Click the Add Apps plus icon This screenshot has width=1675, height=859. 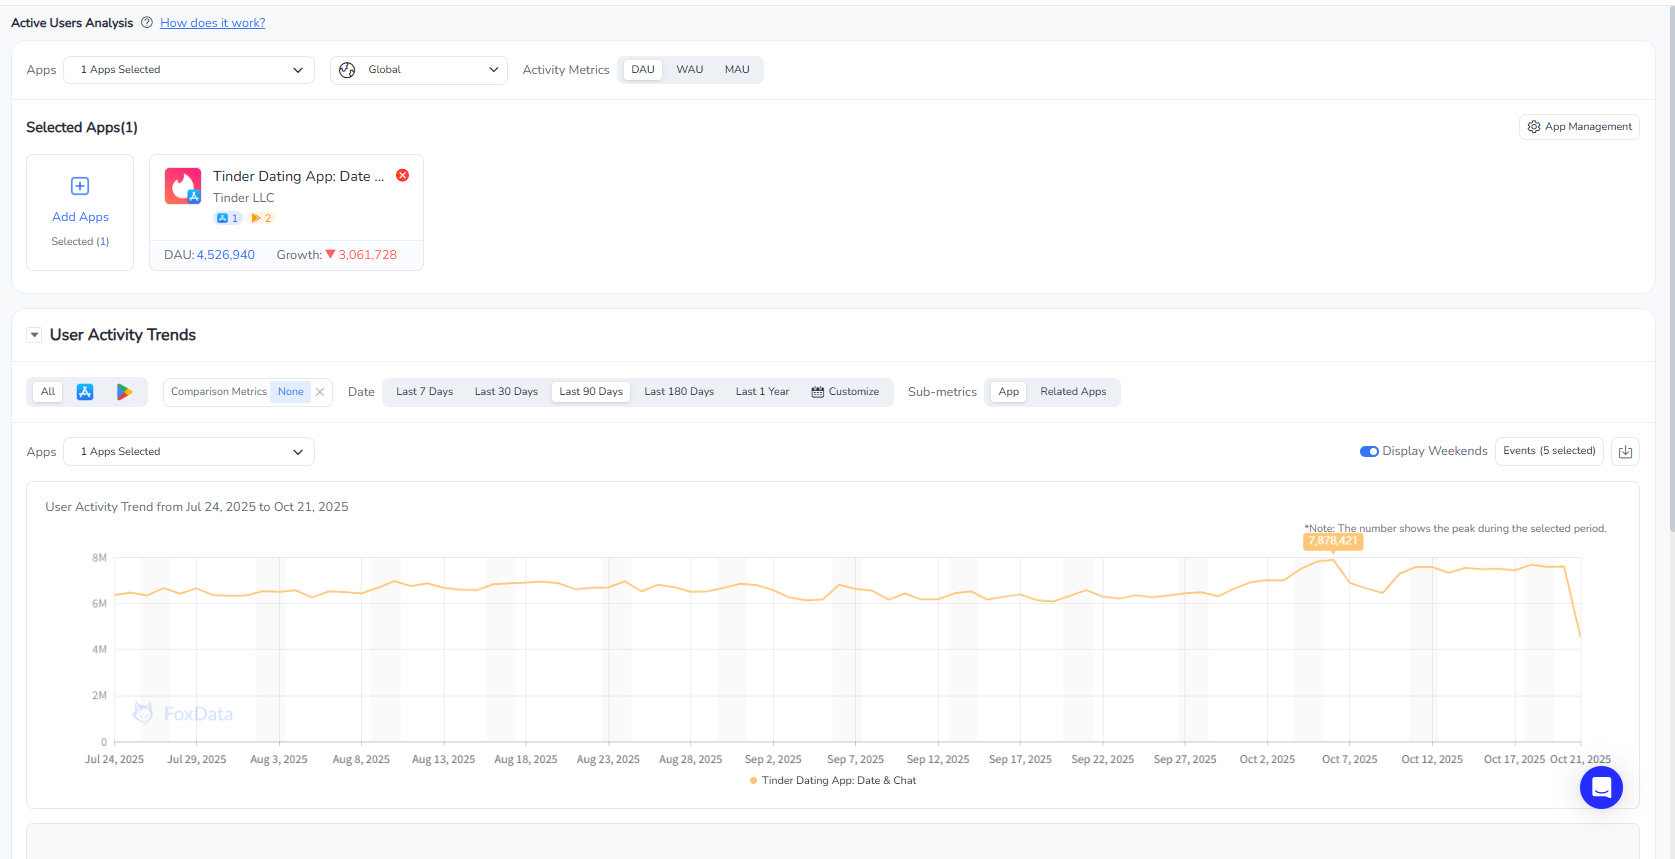click(x=80, y=186)
